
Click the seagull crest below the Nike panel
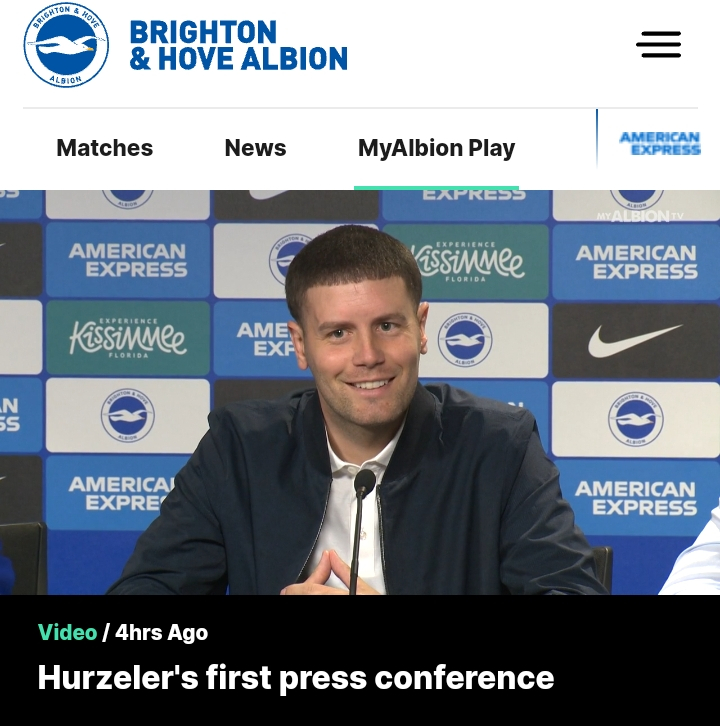tap(635, 419)
